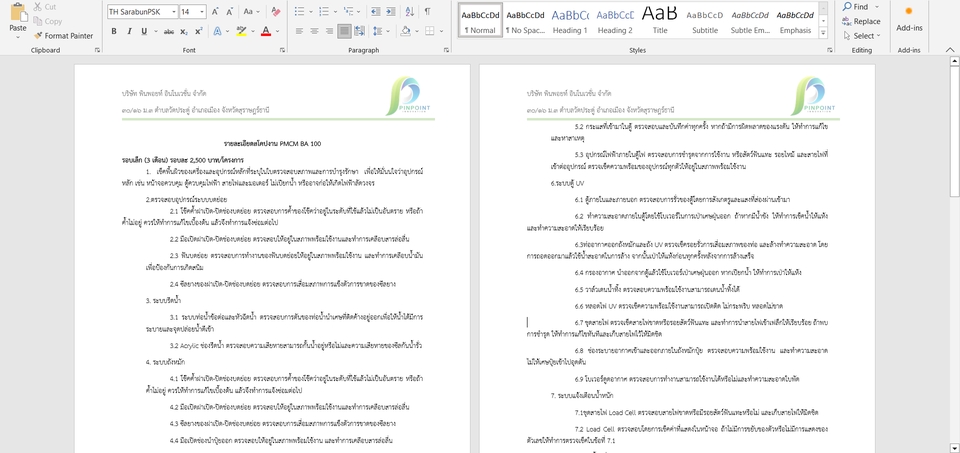
Task: Open Styles pane launcher
Action: (829, 50)
